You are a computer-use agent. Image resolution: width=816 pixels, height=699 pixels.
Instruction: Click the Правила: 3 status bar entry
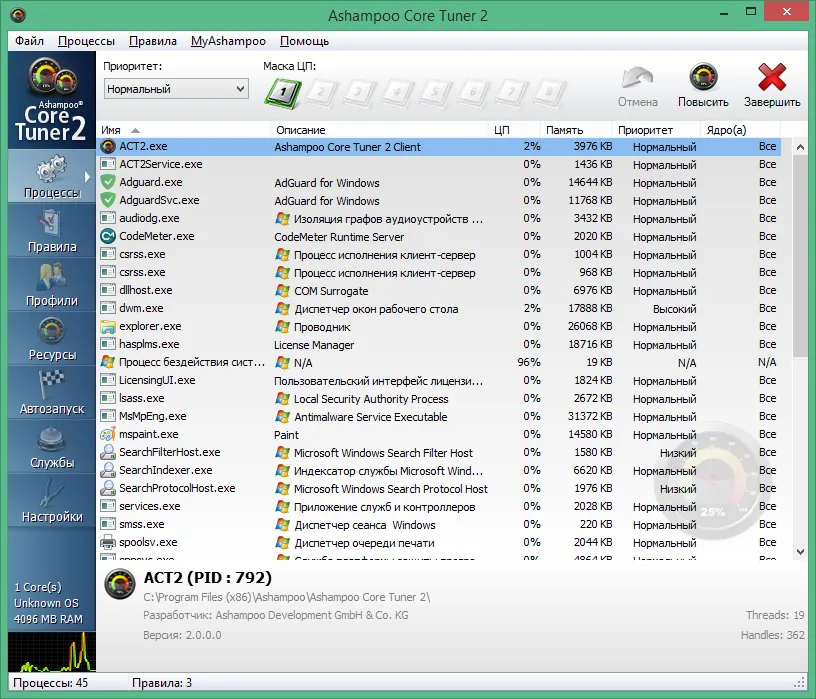pyautogui.click(x=162, y=683)
